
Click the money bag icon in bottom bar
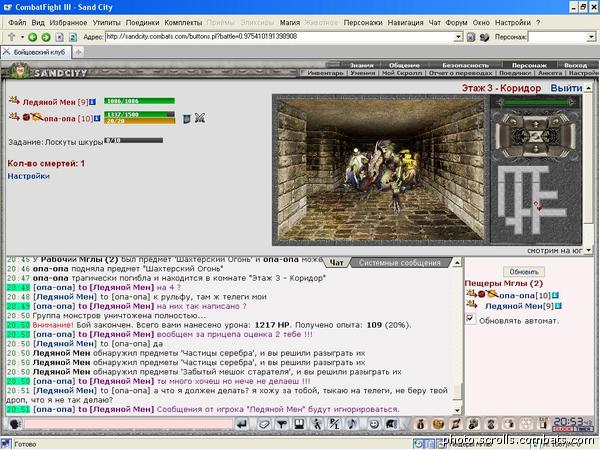coord(421,424)
